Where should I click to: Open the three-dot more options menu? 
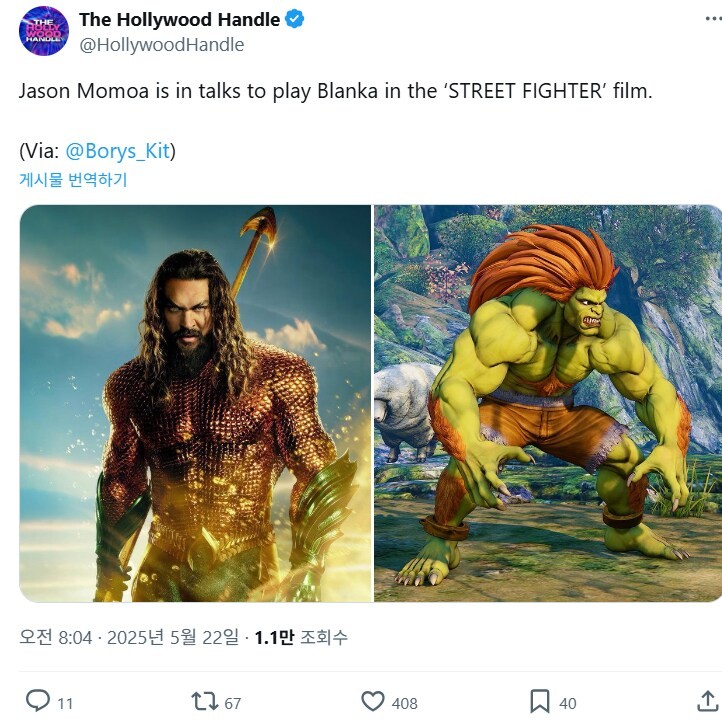[713, 19]
